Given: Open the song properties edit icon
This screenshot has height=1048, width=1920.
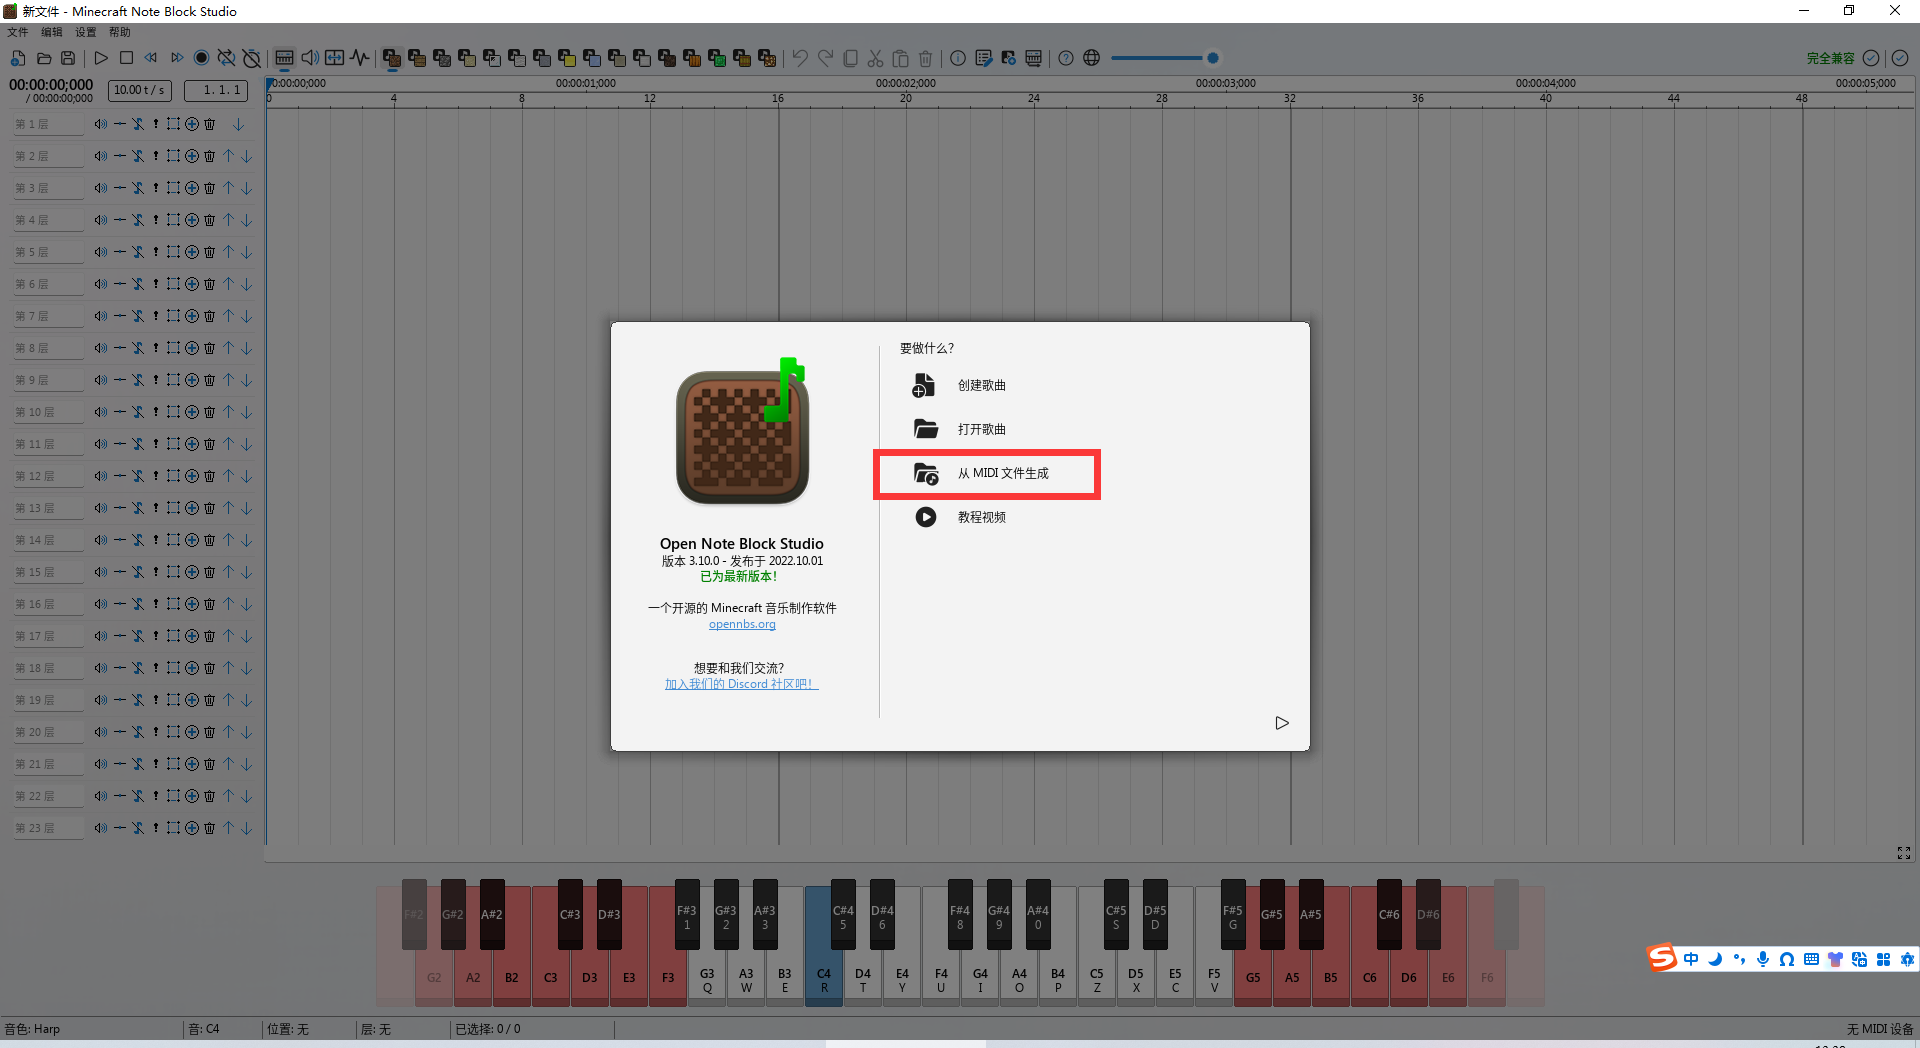Looking at the screenshot, I should pyautogui.click(x=983, y=58).
